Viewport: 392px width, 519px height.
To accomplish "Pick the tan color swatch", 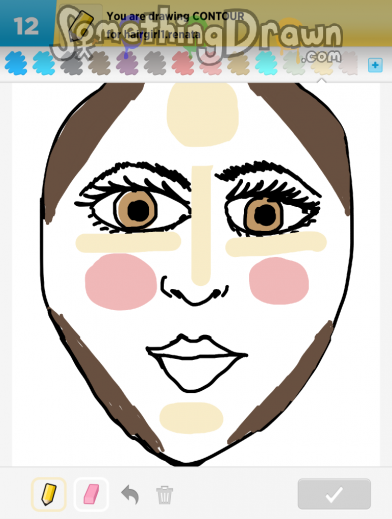I will pos(238,63).
